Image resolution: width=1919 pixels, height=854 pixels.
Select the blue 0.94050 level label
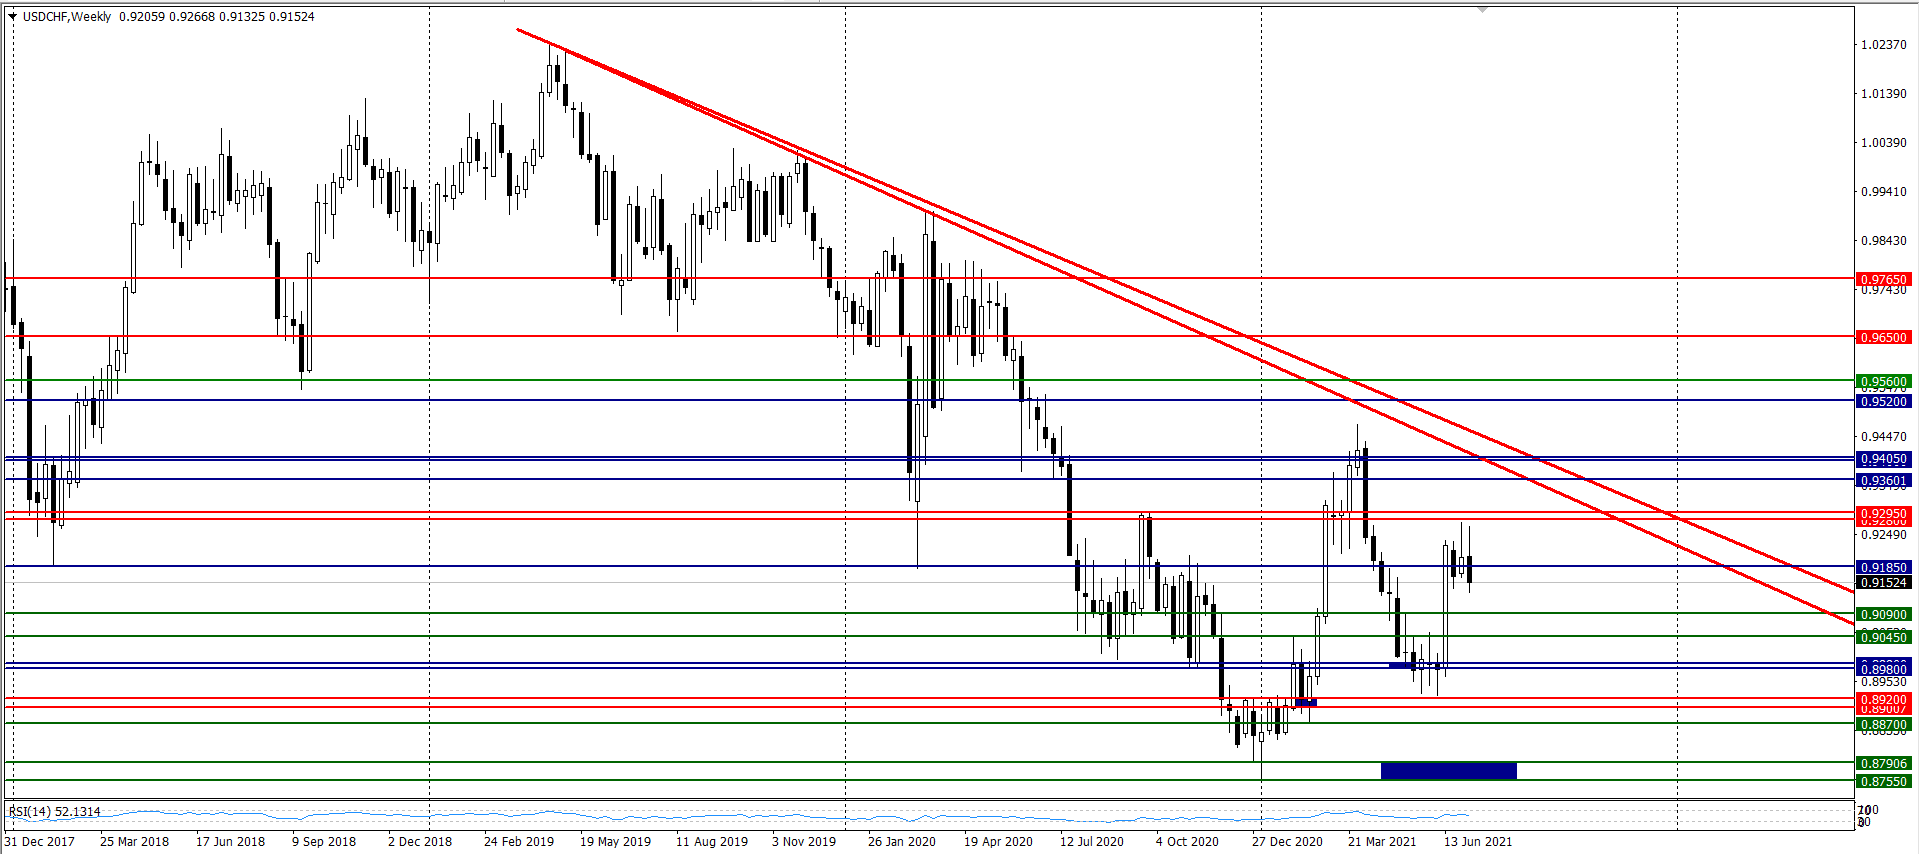click(x=1883, y=460)
